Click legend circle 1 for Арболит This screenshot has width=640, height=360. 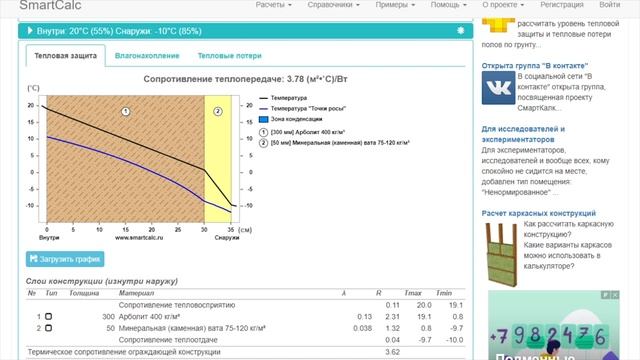[x=263, y=132]
